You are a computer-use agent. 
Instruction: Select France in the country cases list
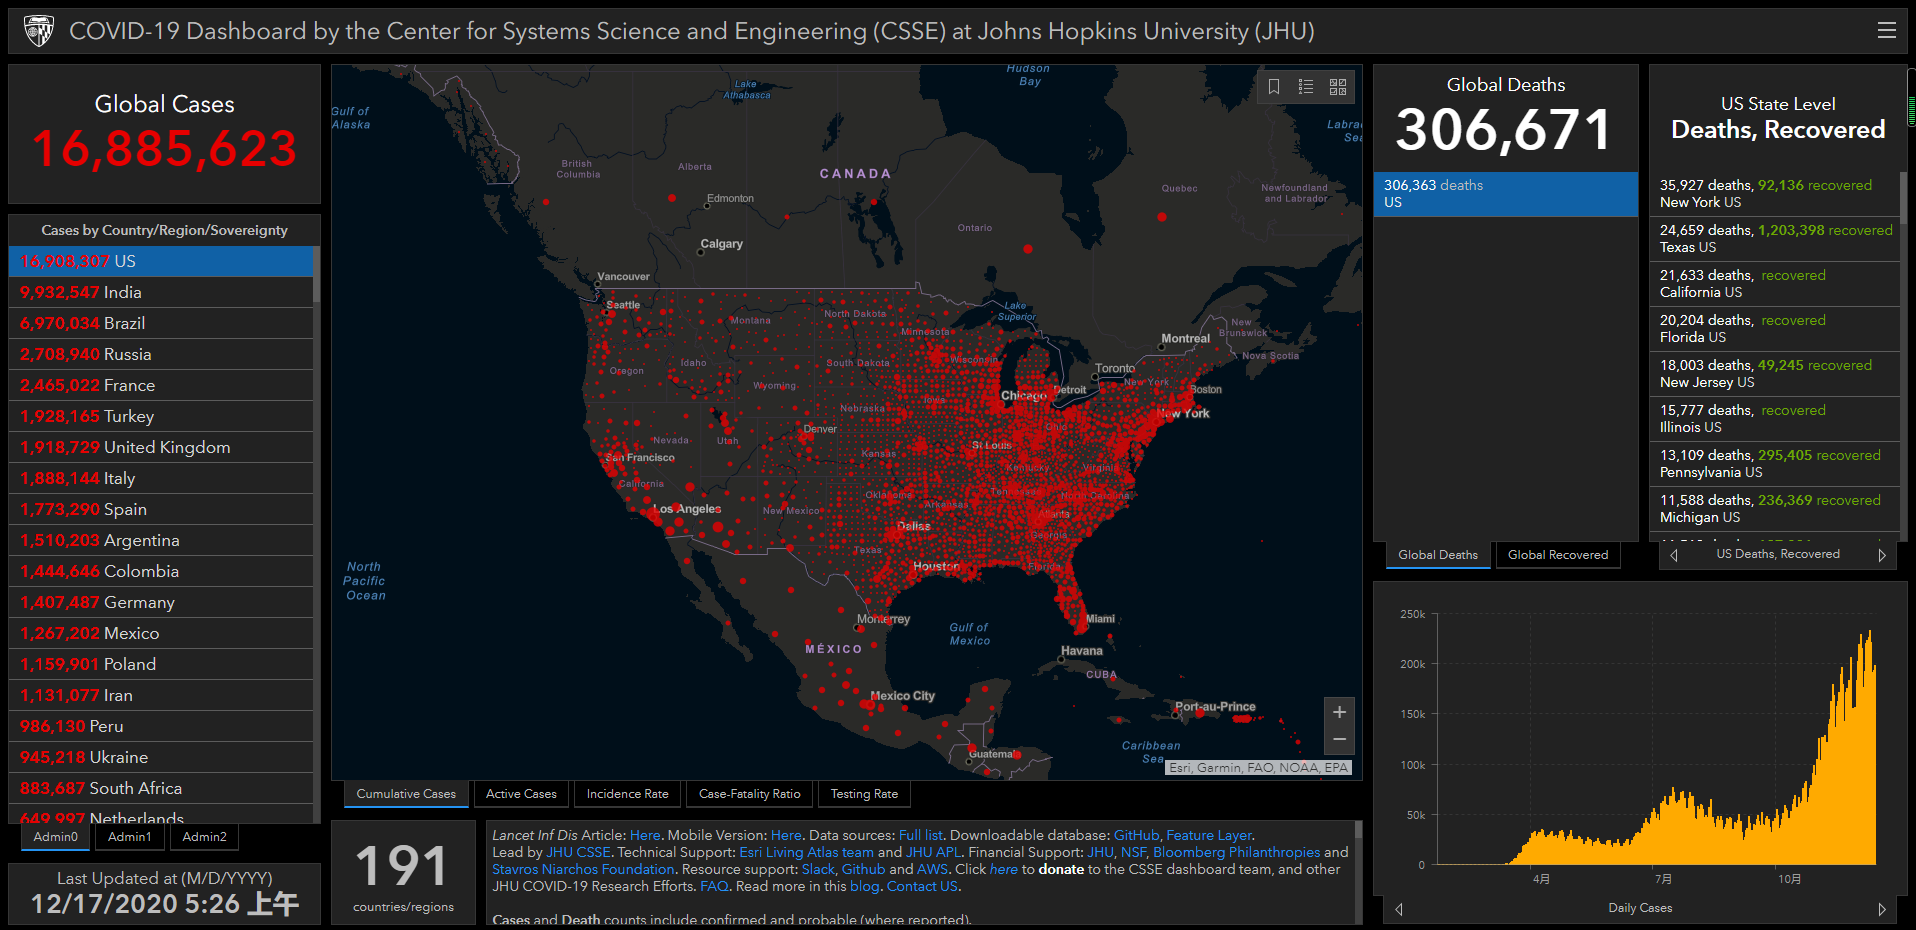click(161, 385)
